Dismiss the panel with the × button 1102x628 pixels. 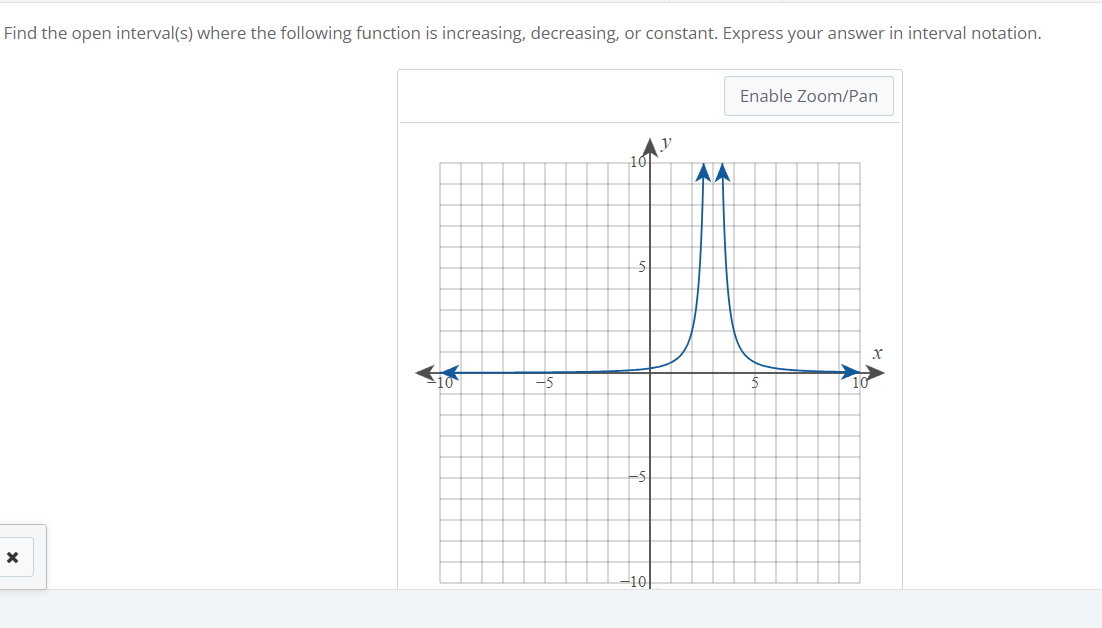[x=12, y=558]
